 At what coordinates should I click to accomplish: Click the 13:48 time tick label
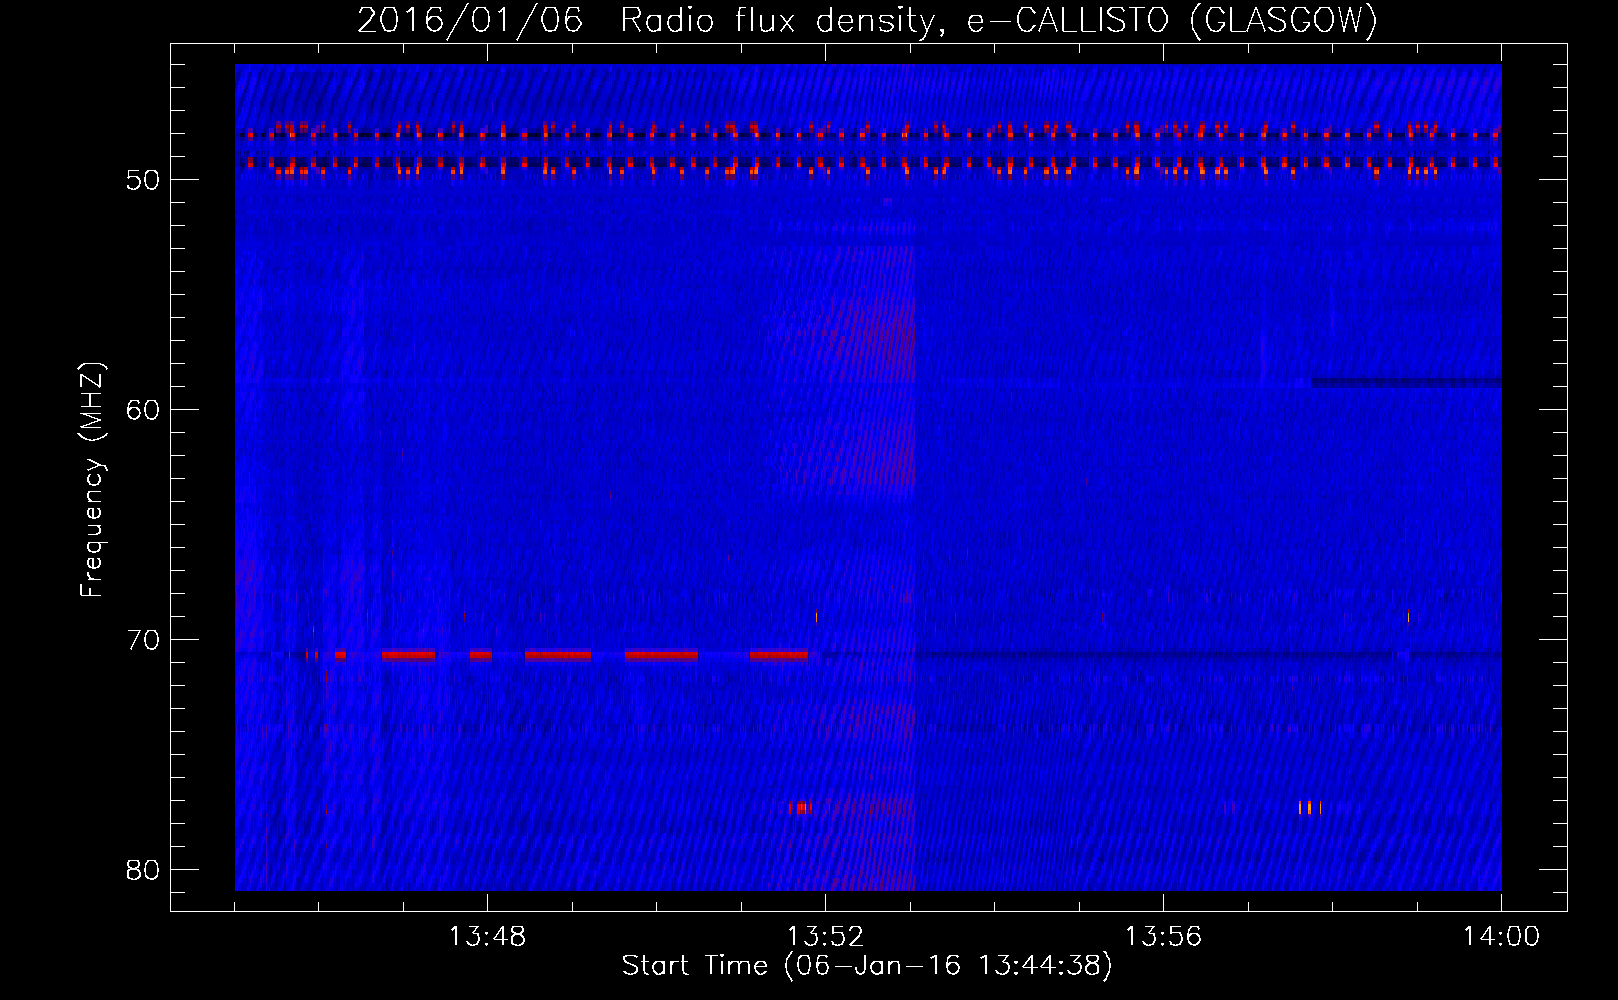(487, 937)
